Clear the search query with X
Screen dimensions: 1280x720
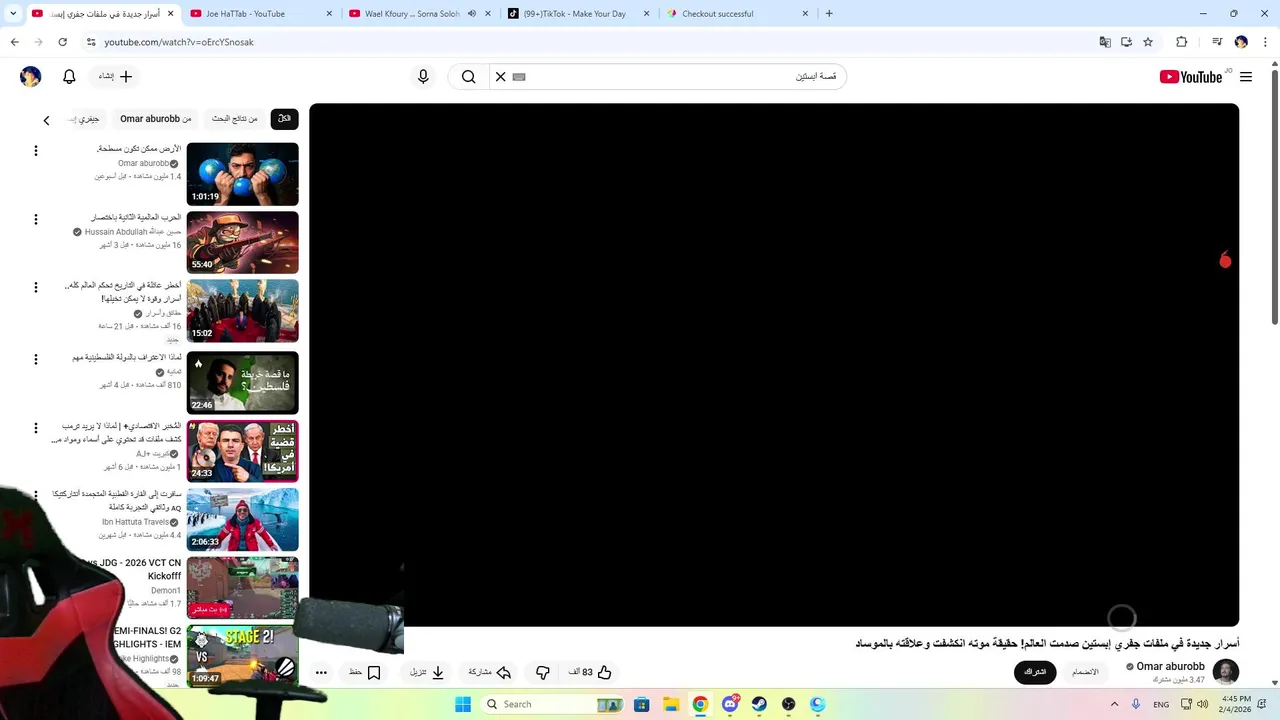(501, 77)
